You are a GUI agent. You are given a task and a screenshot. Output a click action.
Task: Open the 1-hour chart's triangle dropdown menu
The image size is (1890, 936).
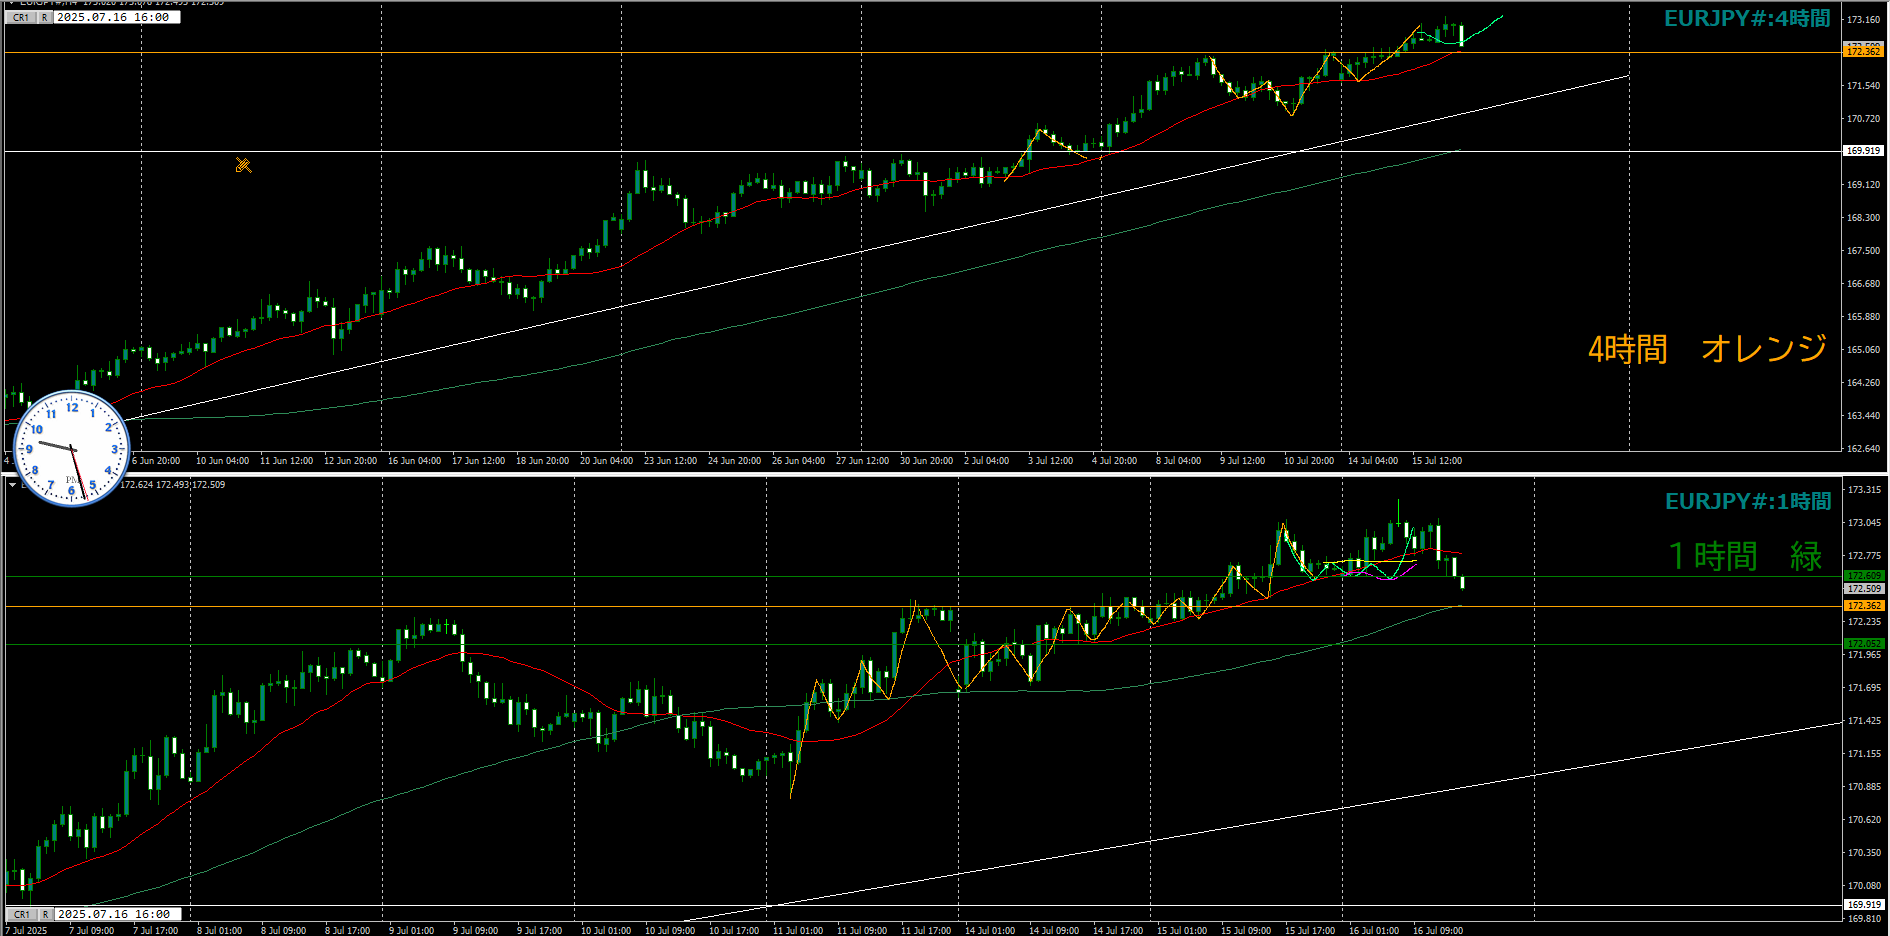[x=12, y=485]
